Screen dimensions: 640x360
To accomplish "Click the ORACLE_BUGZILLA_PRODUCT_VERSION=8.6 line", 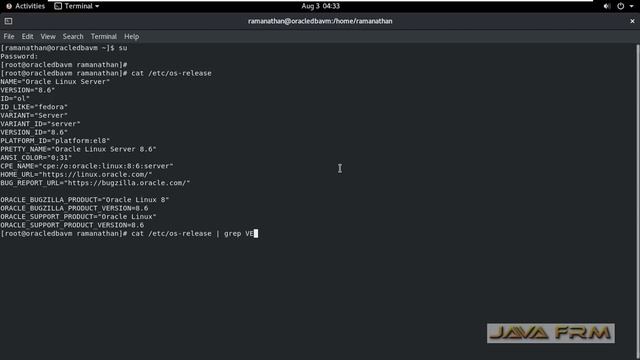I will (74, 208).
